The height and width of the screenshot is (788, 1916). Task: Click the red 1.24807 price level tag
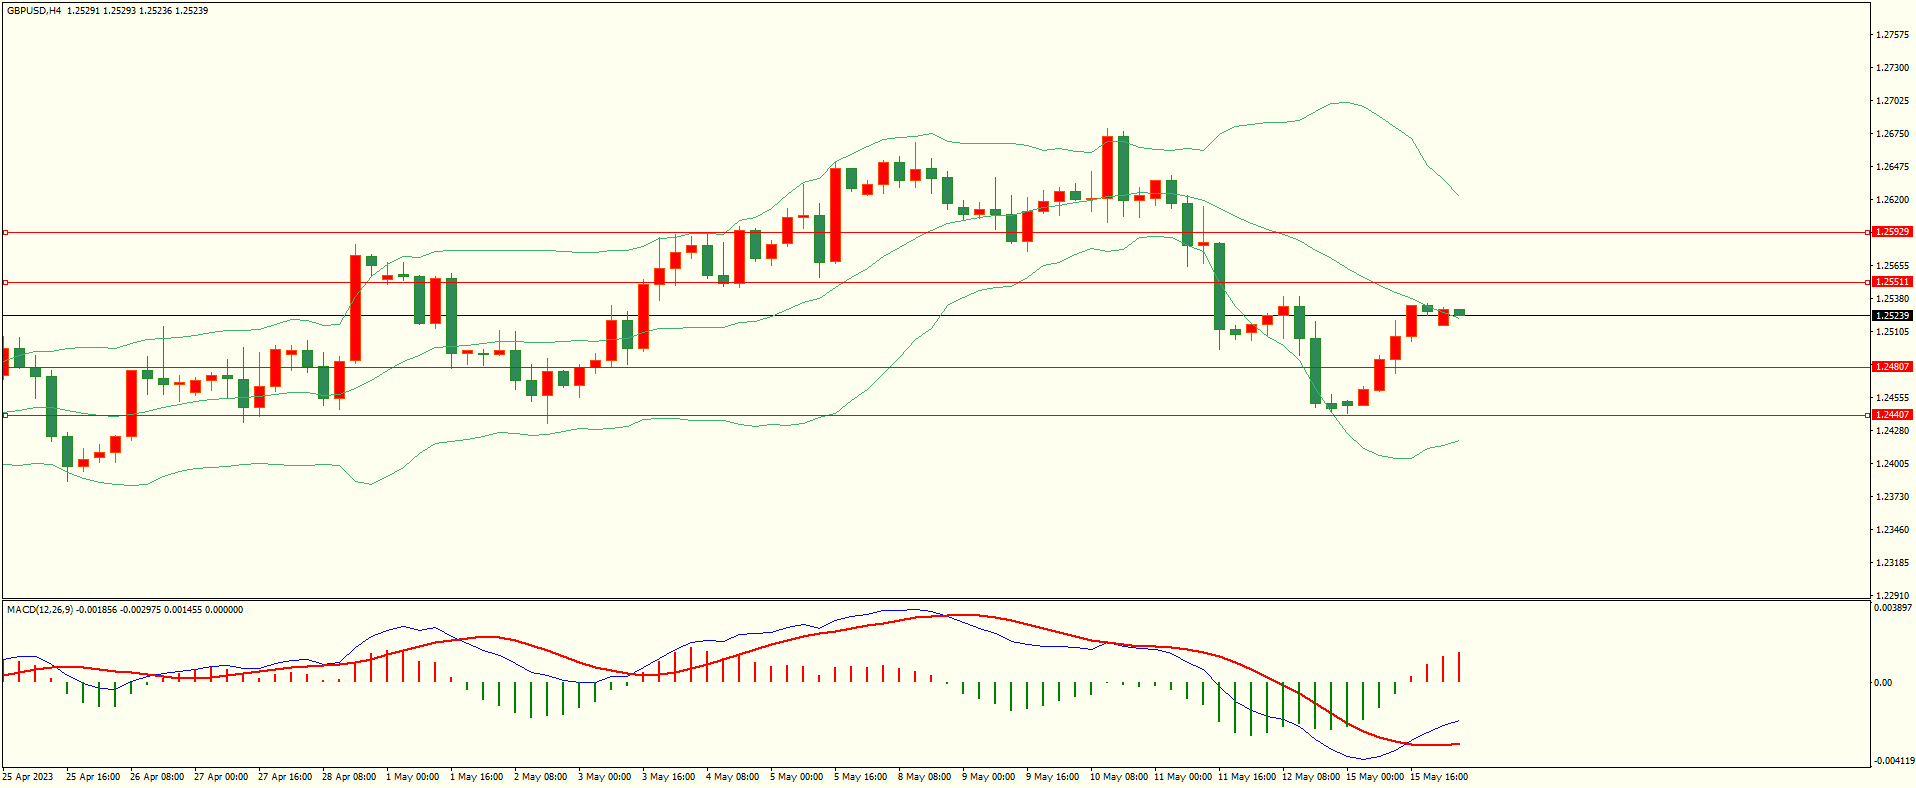click(1891, 367)
